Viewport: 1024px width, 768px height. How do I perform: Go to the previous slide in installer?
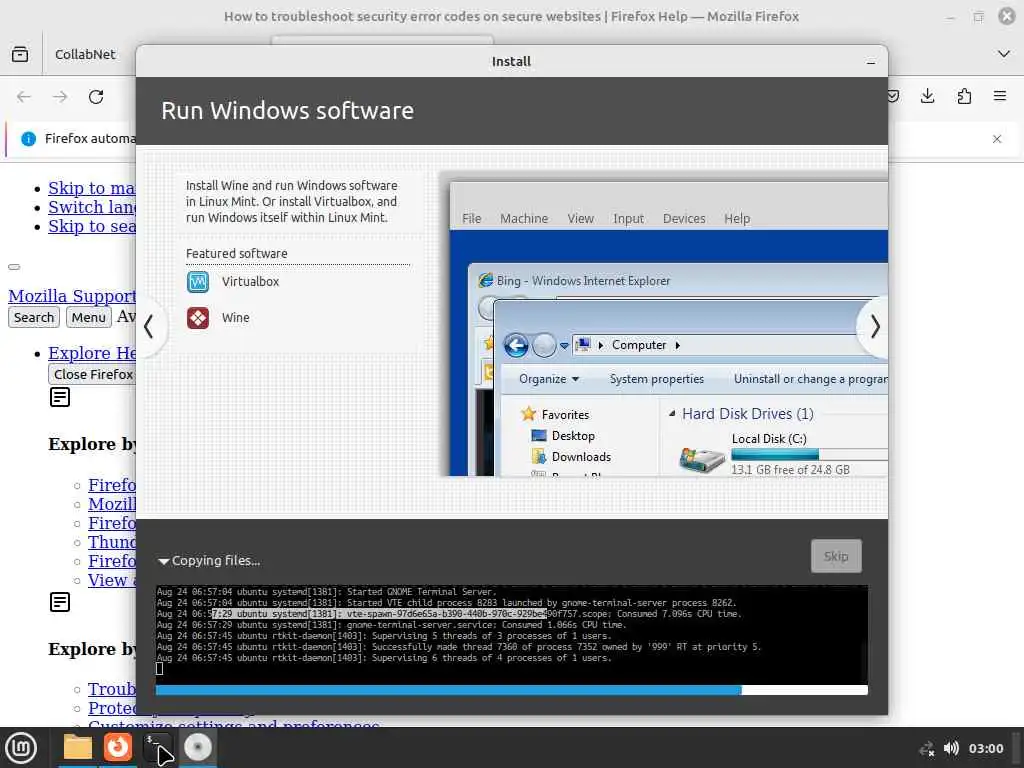(x=149, y=326)
